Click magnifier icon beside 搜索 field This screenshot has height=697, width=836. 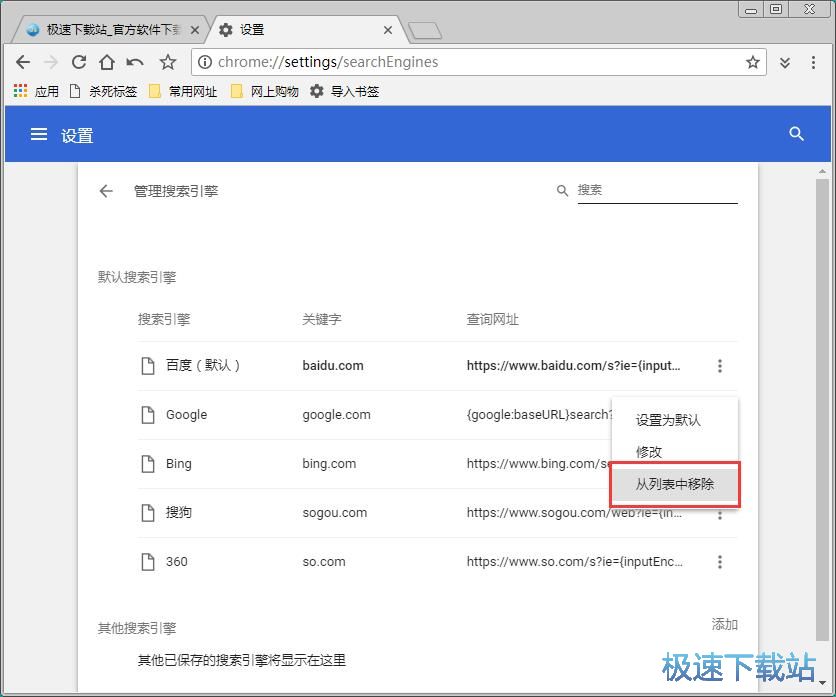[x=562, y=191]
